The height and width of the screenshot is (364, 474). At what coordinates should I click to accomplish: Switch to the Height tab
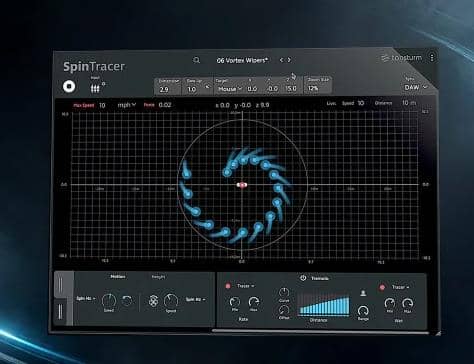(x=158, y=277)
